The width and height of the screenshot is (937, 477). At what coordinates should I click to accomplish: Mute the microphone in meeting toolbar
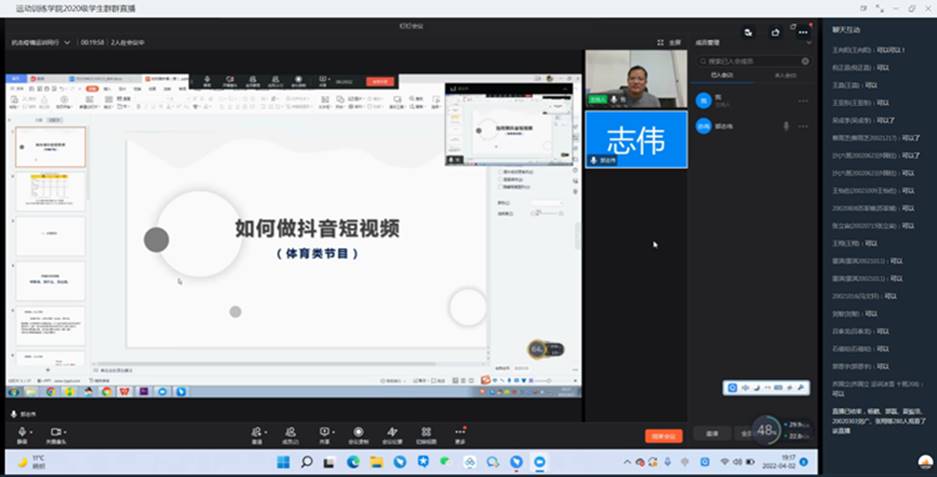coord(21,434)
